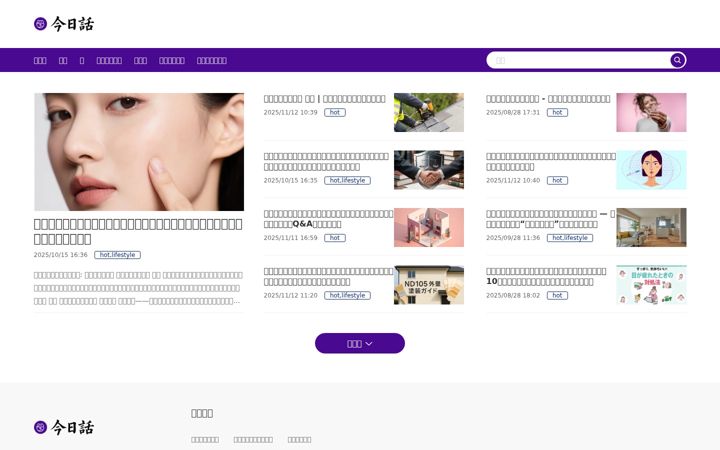The image size is (720, 450).
Task: Click the hot tag beside 2025/11/11 16:59
Action: (335, 238)
